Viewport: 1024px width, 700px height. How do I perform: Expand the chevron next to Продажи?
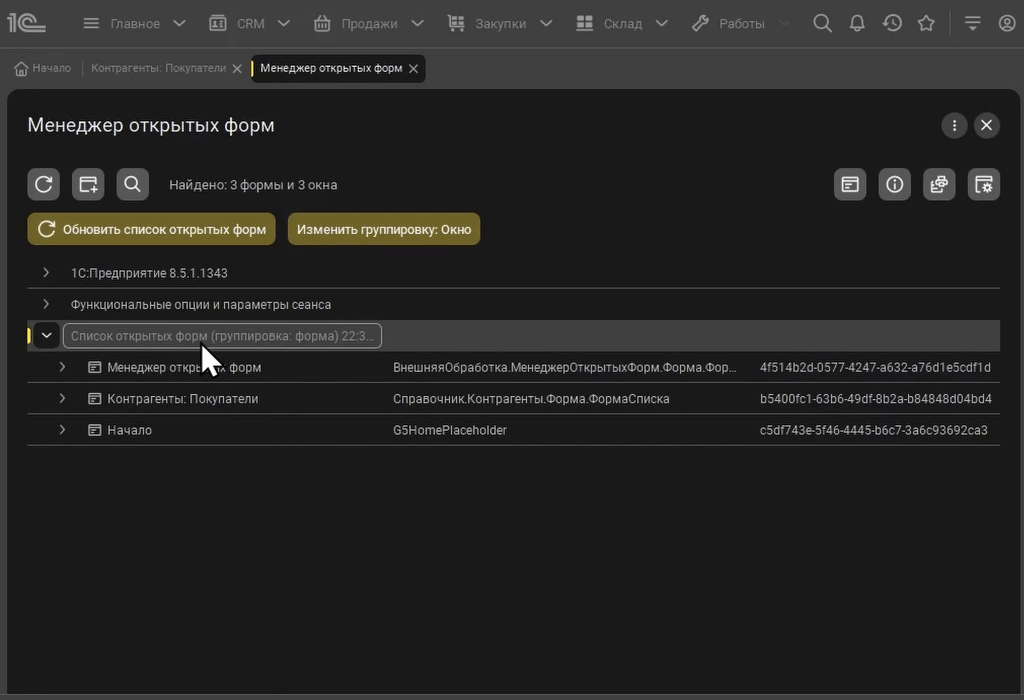pyautogui.click(x=417, y=24)
